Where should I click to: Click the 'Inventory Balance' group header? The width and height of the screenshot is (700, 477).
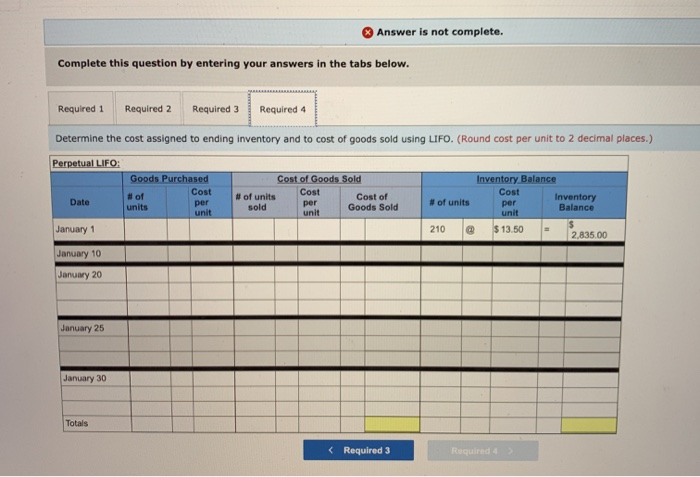tap(516, 179)
